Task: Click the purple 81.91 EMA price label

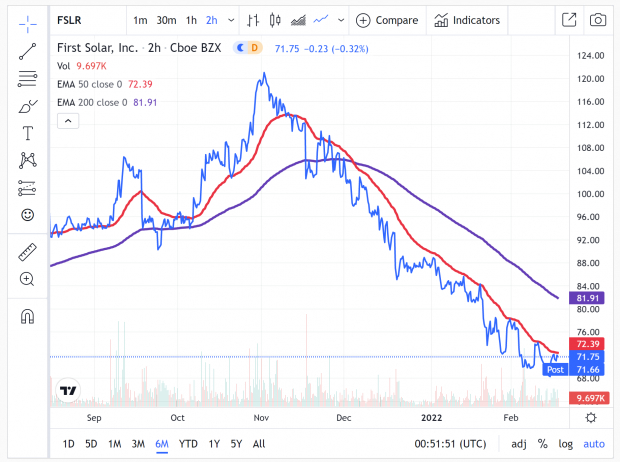Action: tap(587, 298)
